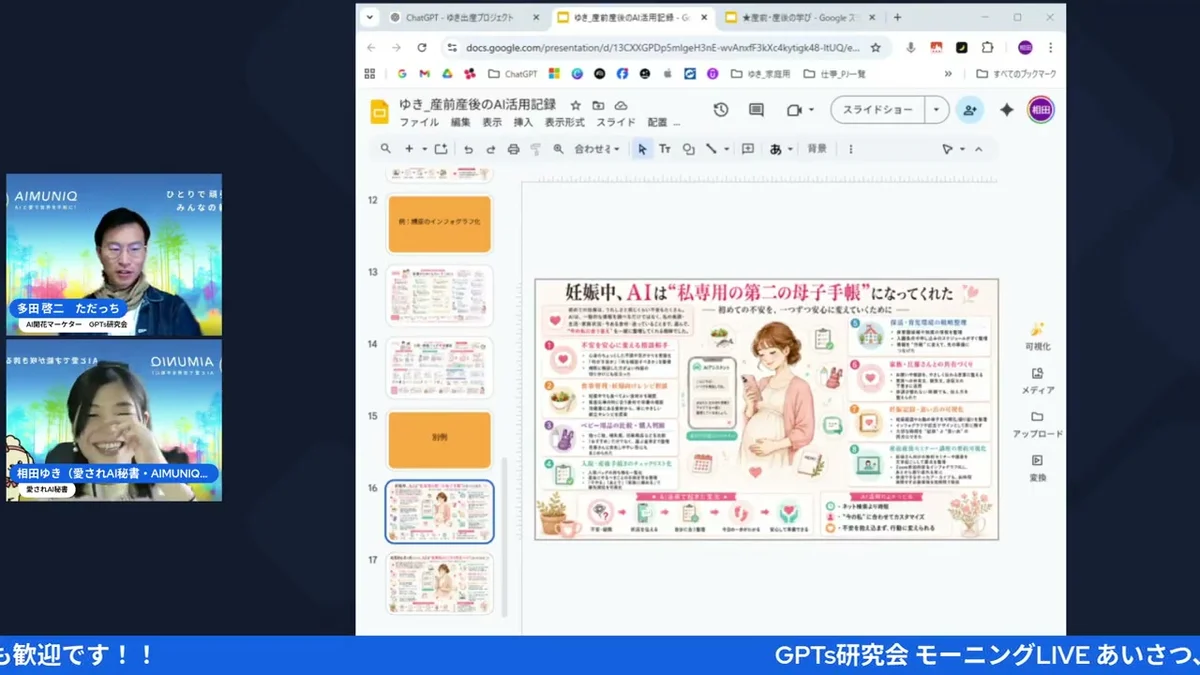1200x675 pixels.
Task: Toggle the paint format roller
Action: coord(536,149)
